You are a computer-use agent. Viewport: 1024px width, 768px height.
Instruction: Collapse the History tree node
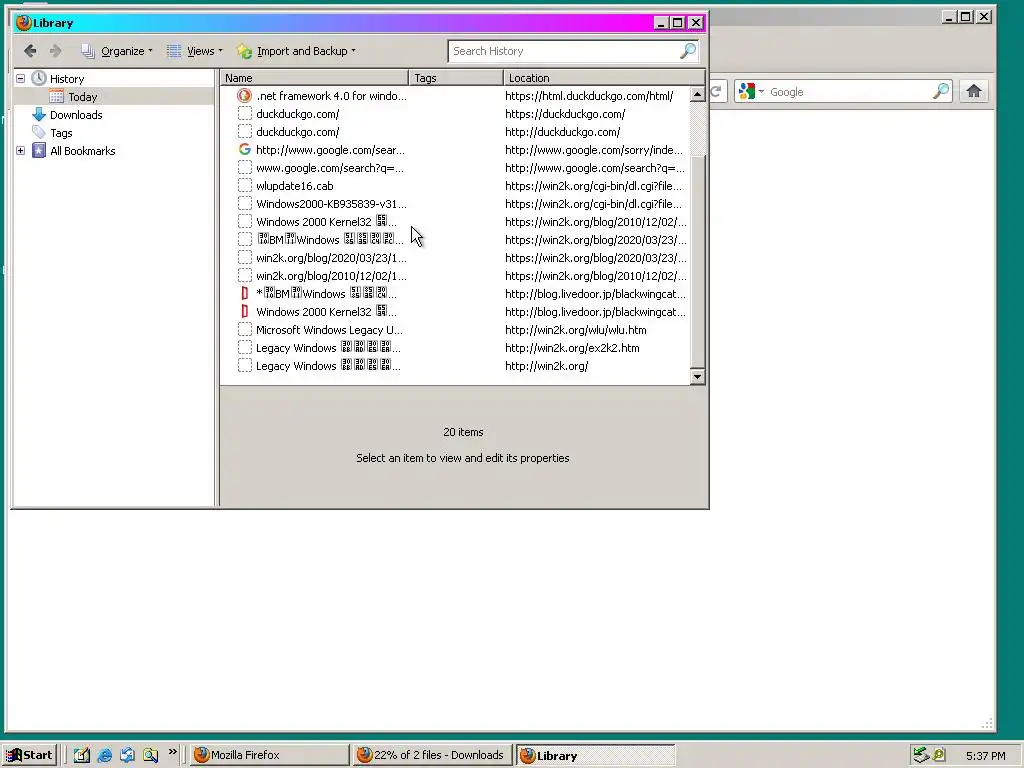21,78
